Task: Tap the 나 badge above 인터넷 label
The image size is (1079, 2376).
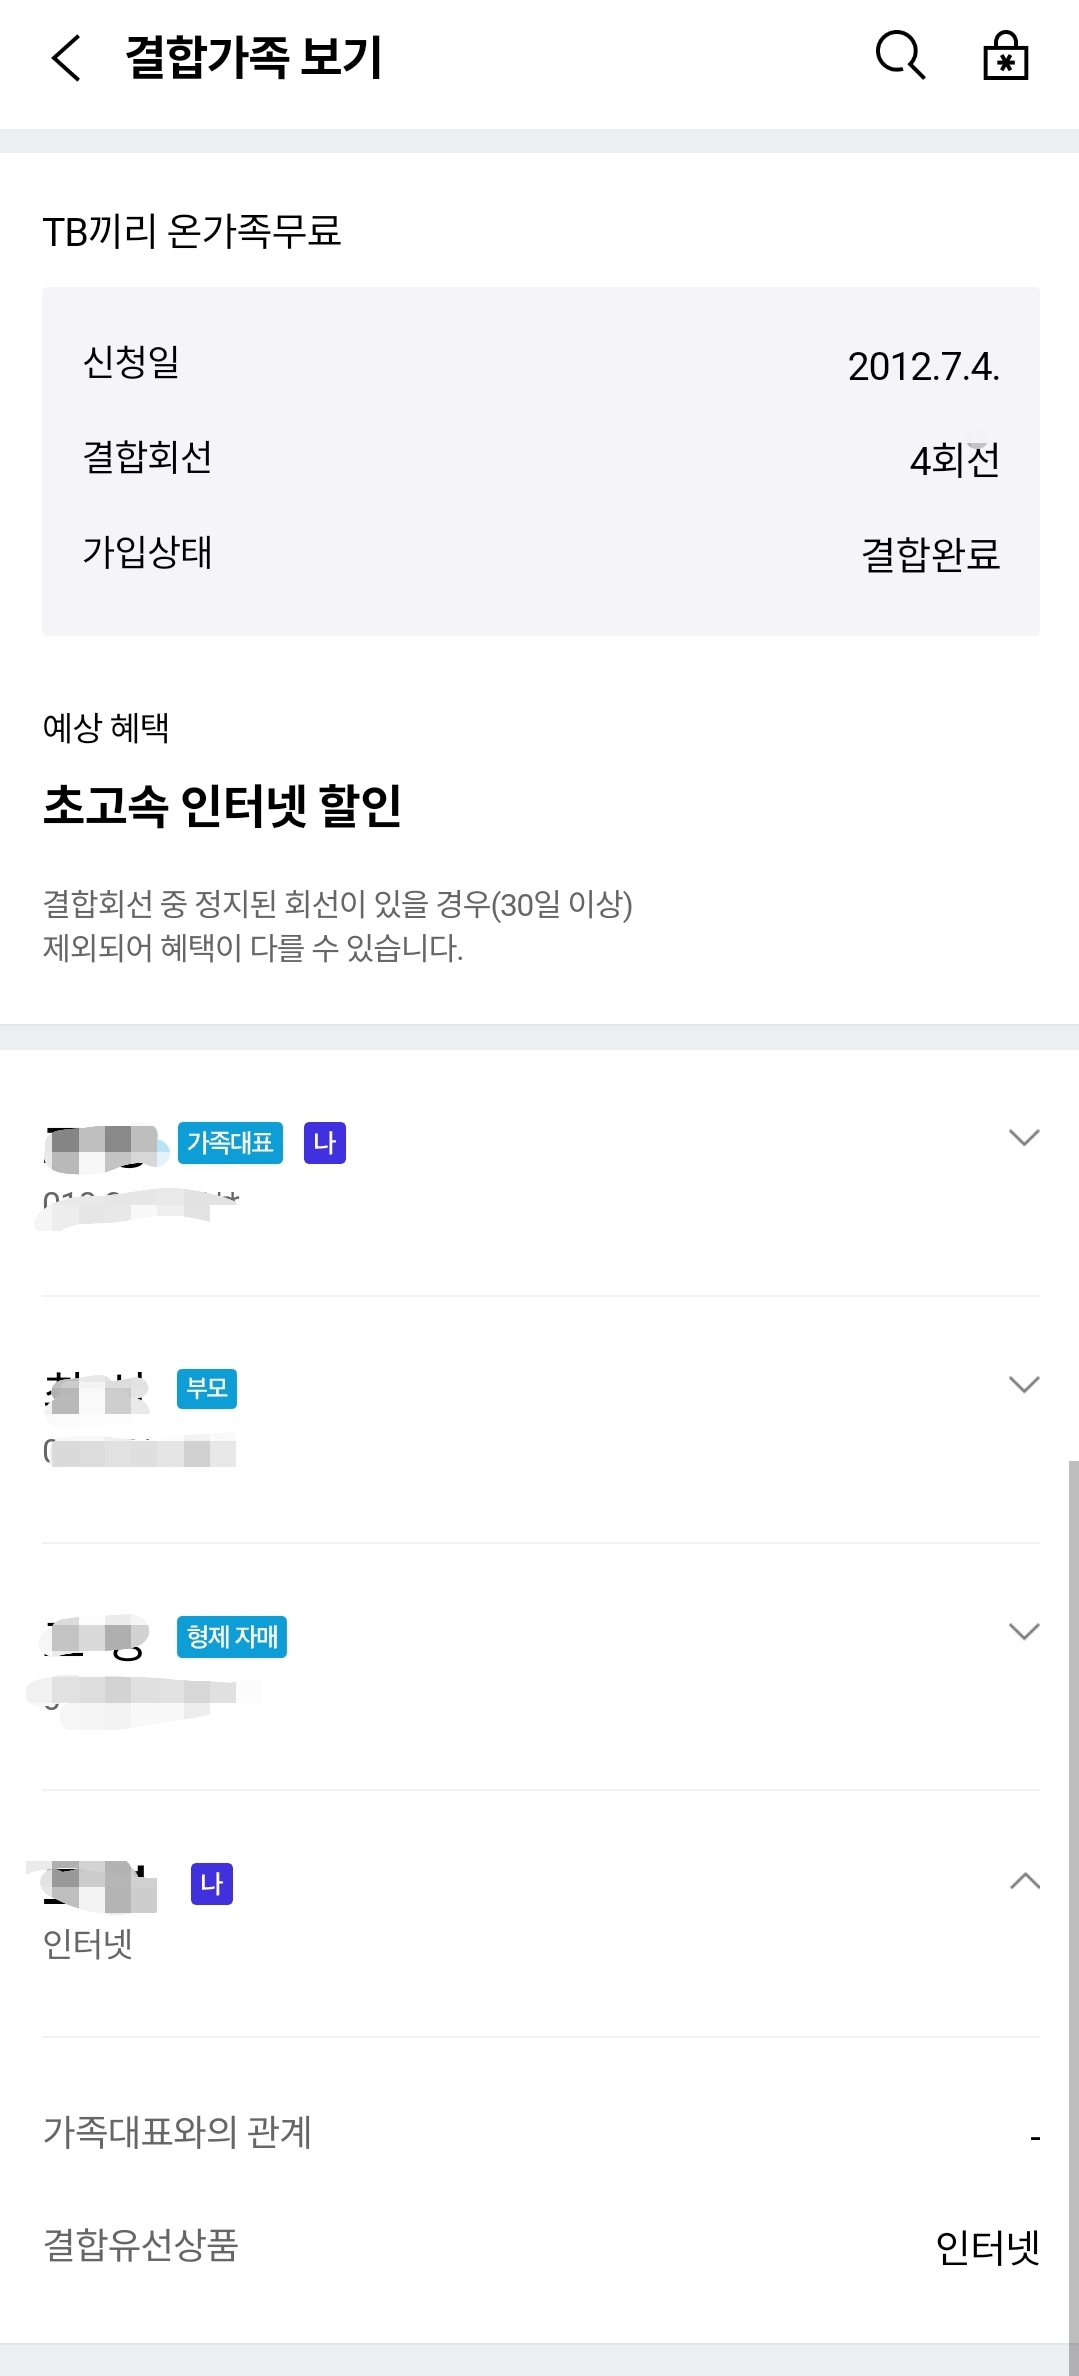Action: click(212, 1884)
